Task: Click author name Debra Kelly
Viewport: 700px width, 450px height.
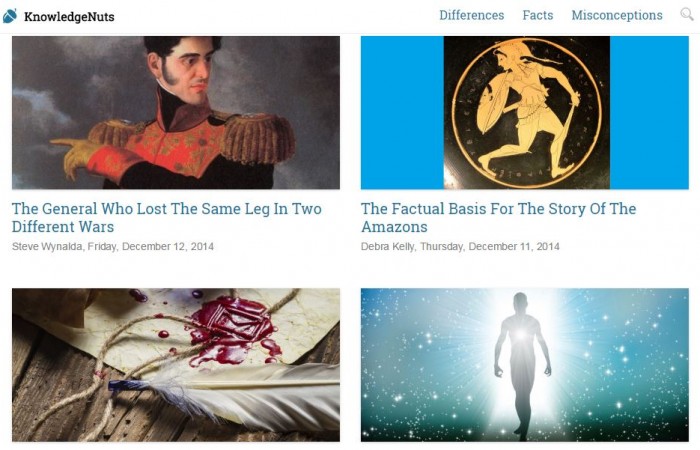Action: click(388, 246)
